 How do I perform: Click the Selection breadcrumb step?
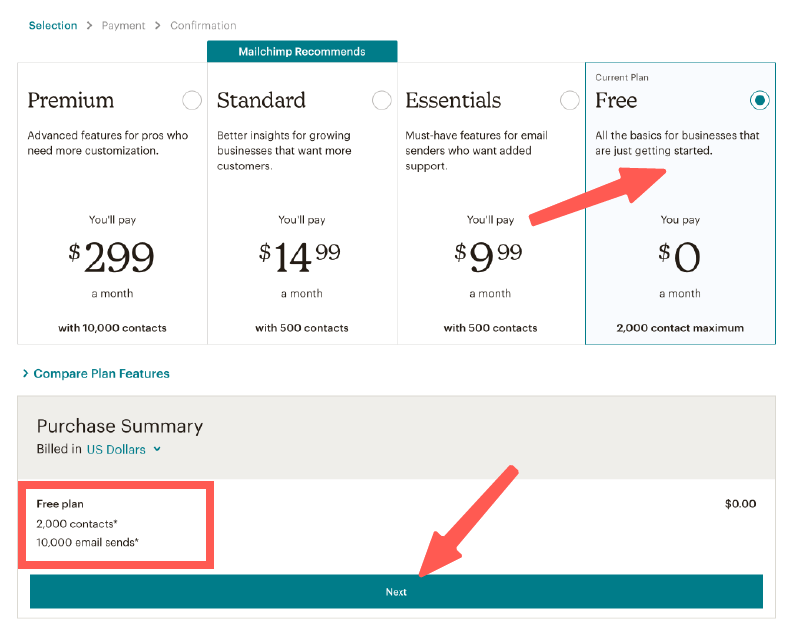click(53, 25)
